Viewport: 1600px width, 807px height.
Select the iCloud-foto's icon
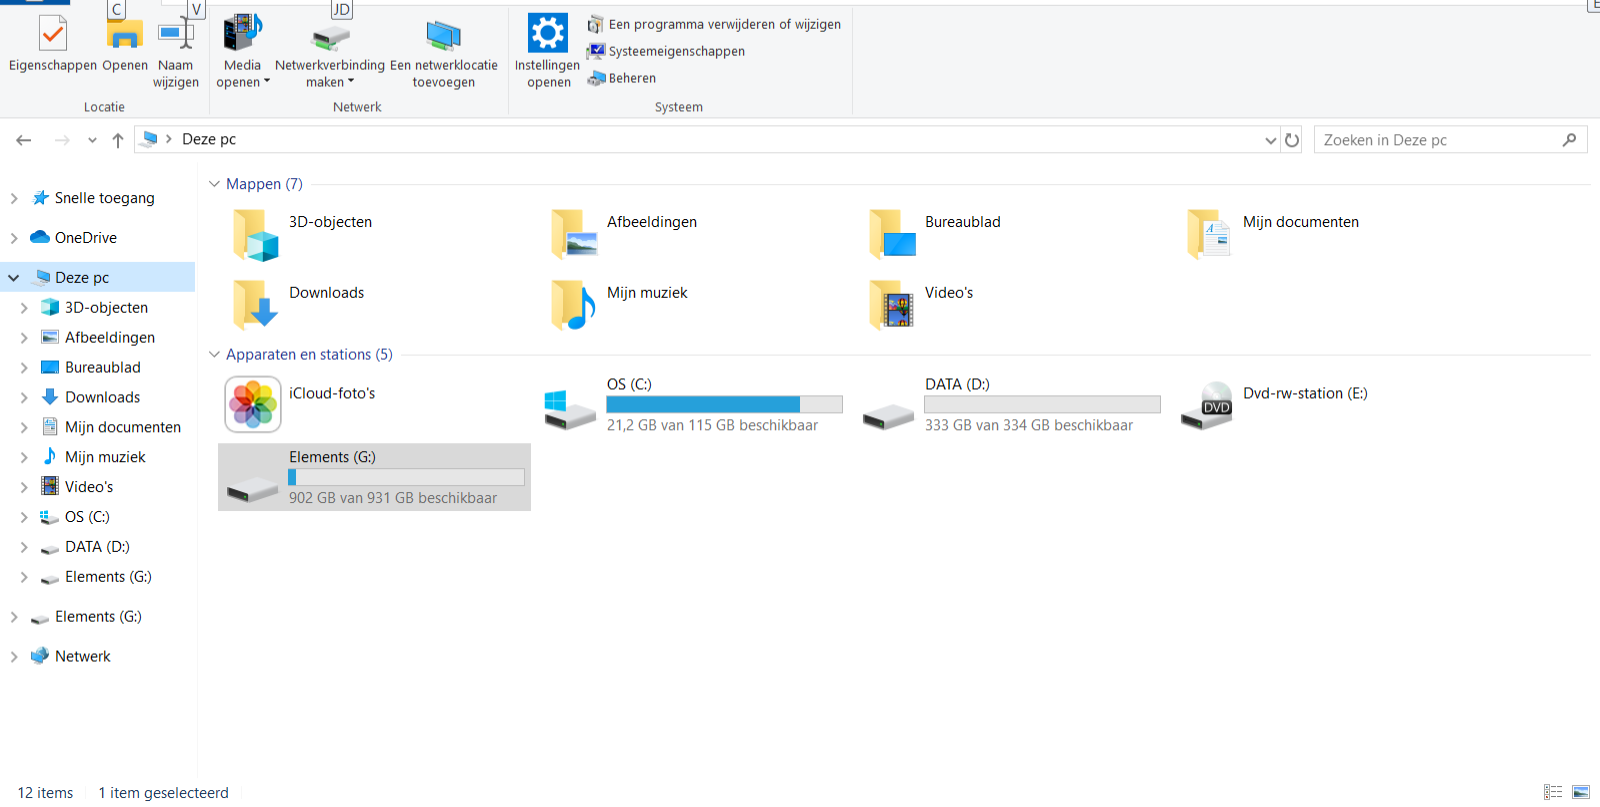253,404
